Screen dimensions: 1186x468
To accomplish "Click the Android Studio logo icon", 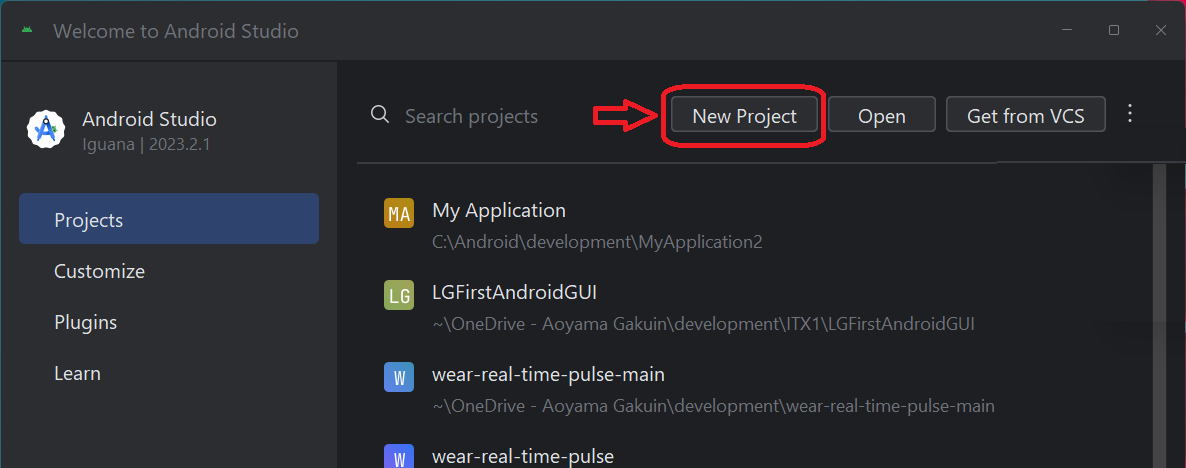I will pos(46,129).
